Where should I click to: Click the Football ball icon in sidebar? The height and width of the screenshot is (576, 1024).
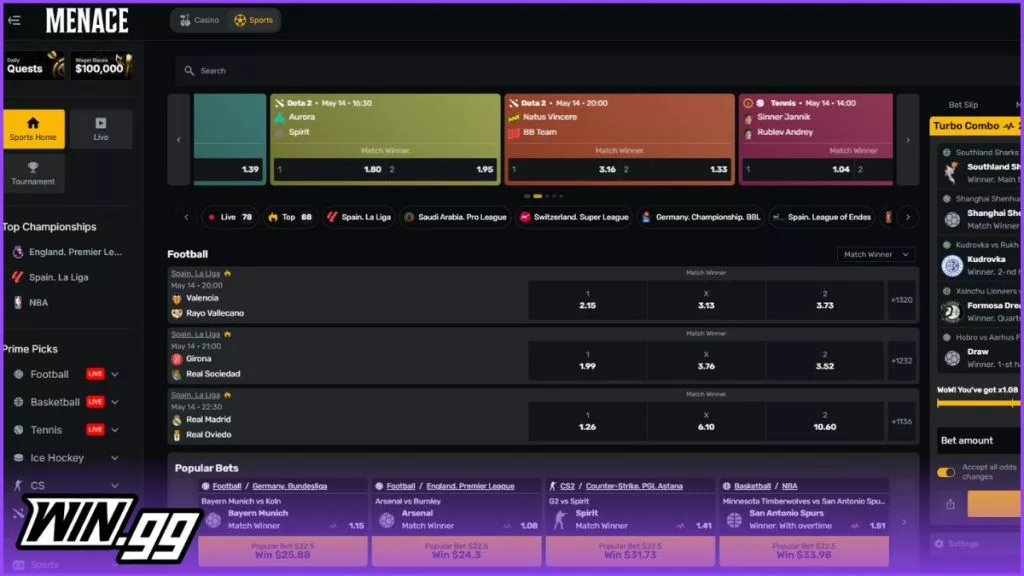pos(18,374)
